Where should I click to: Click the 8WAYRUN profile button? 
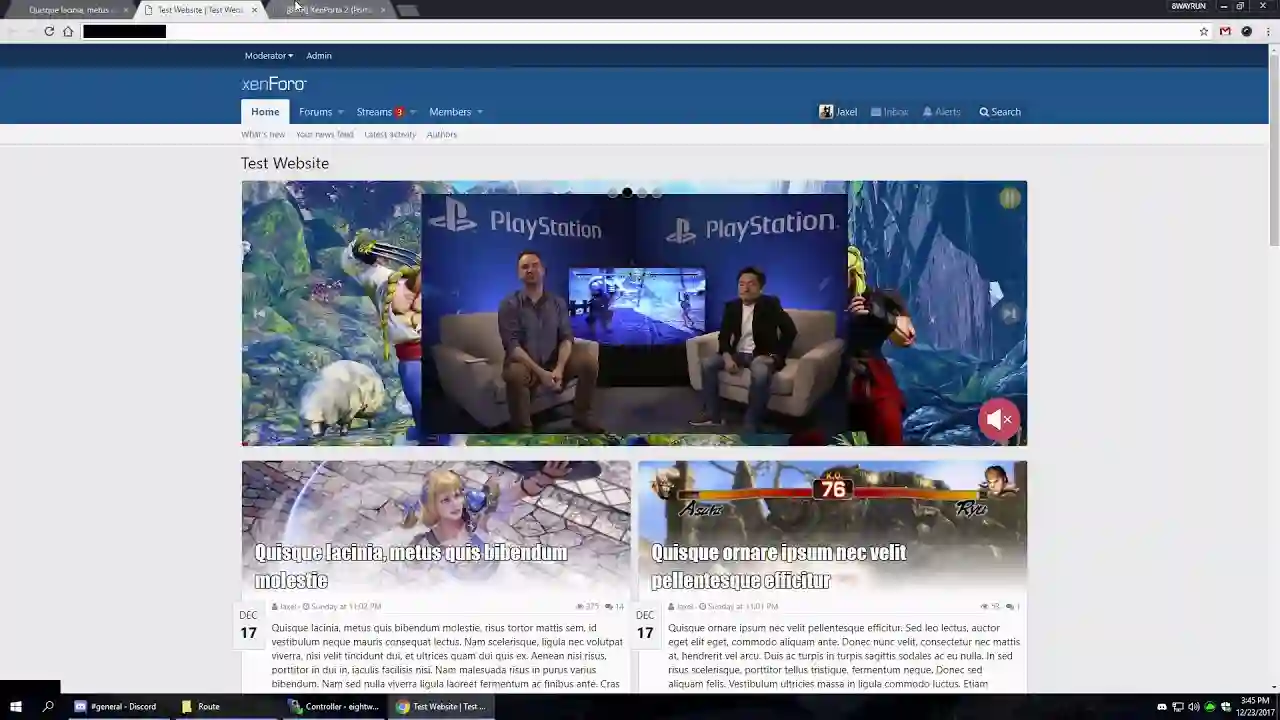point(1189,6)
